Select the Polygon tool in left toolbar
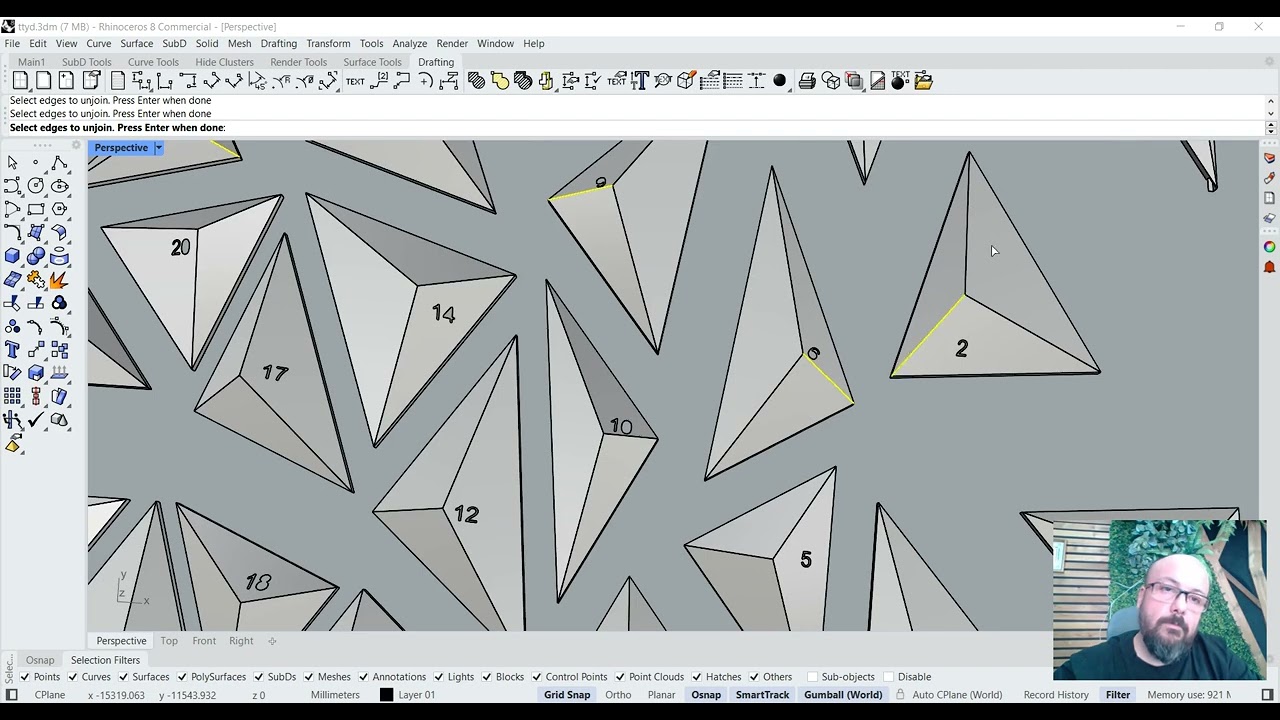Image resolution: width=1280 pixels, height=720 pixels. [x=59, y=209]
